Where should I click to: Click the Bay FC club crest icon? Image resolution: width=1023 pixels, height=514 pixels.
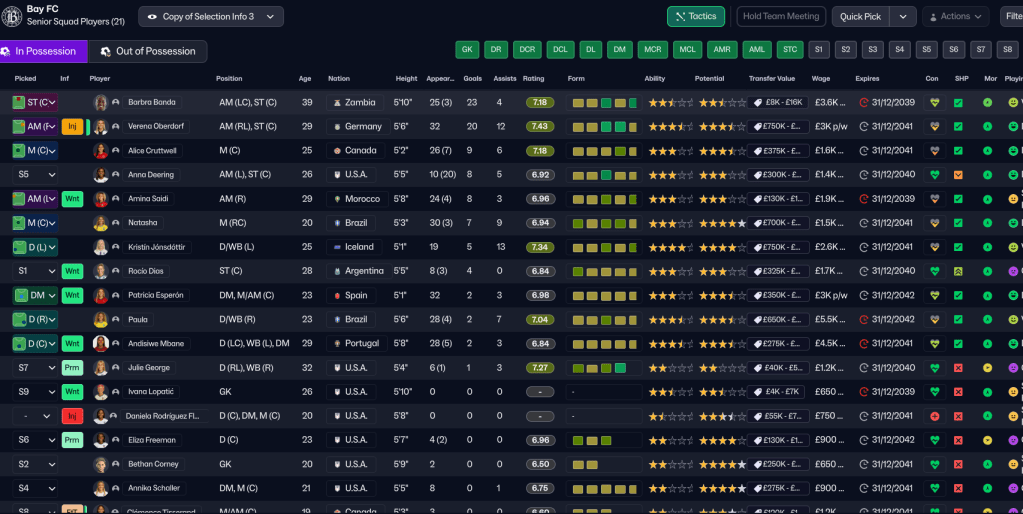pyautogui.click(x=12, y=15)
